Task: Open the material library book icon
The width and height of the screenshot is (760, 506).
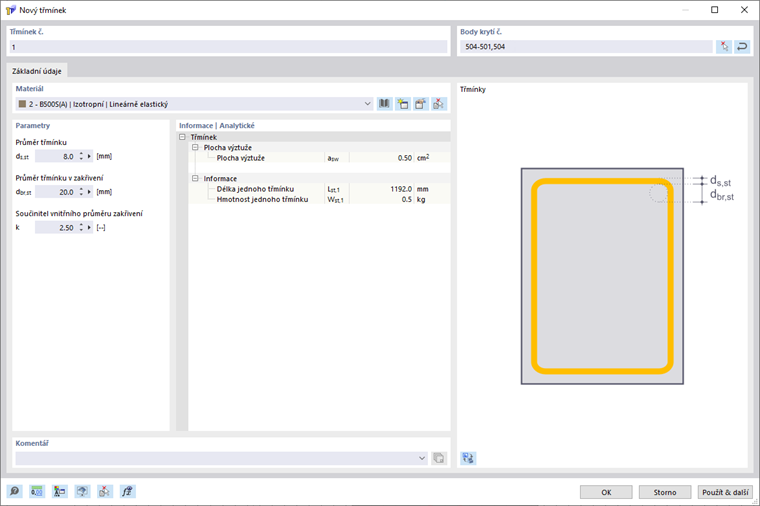Action: coord(384,104)
